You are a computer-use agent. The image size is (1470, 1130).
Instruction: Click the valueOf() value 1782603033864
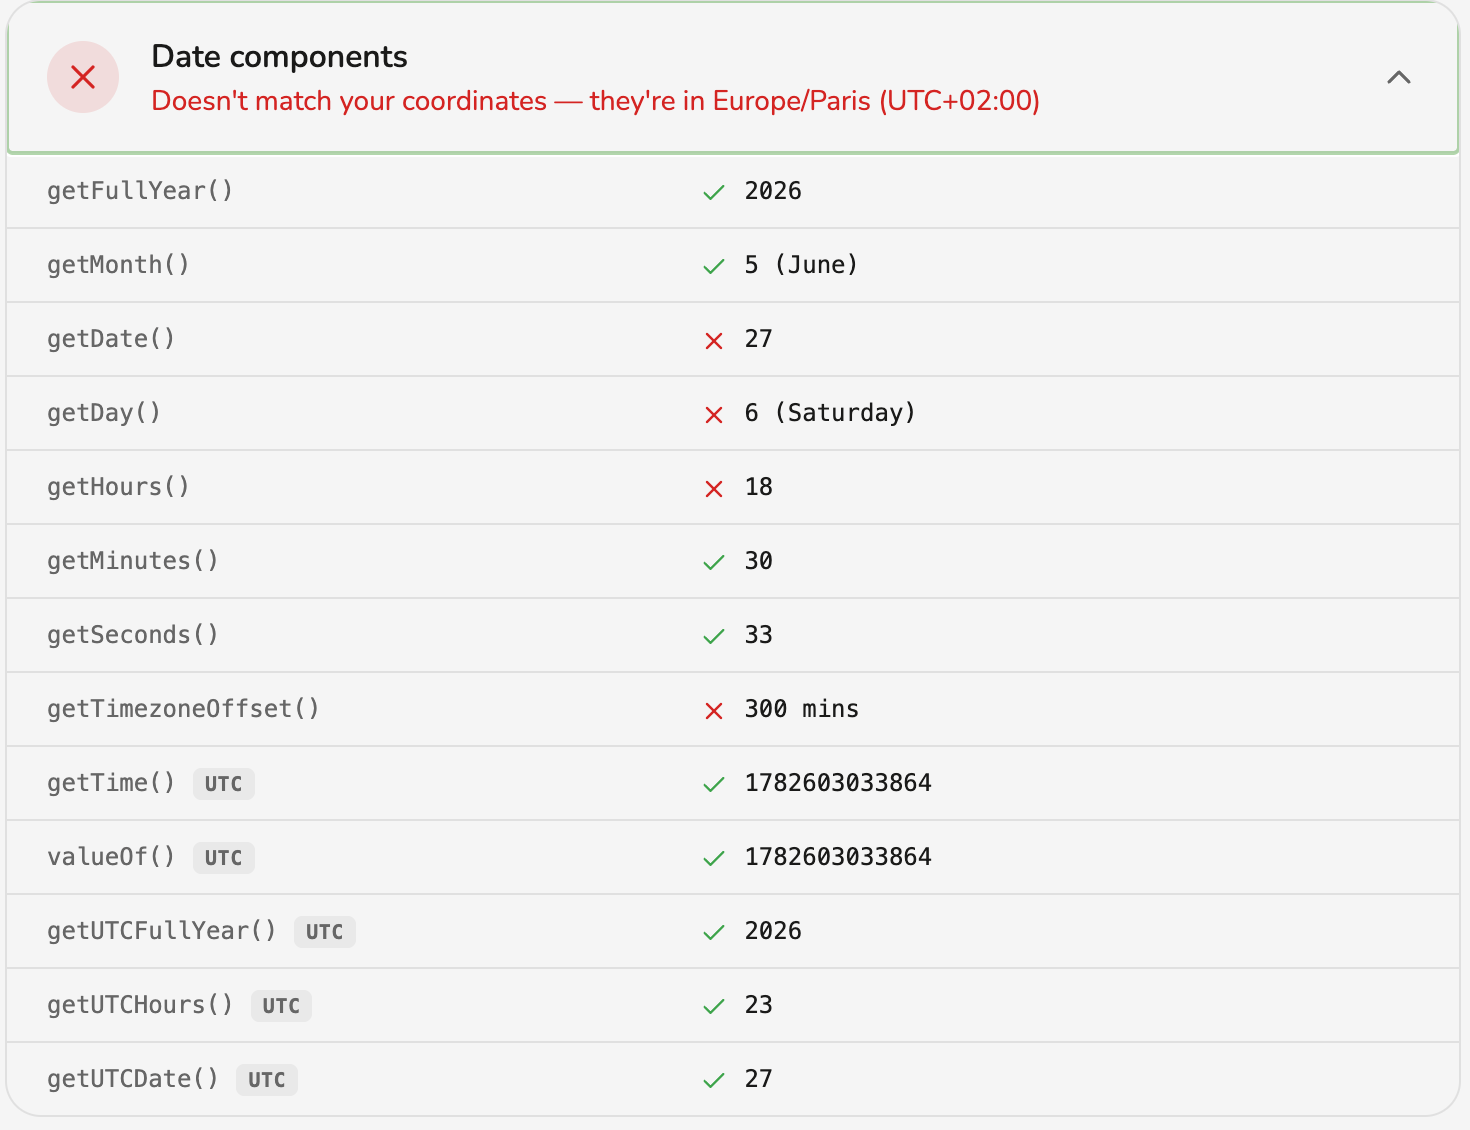(838, 857)
